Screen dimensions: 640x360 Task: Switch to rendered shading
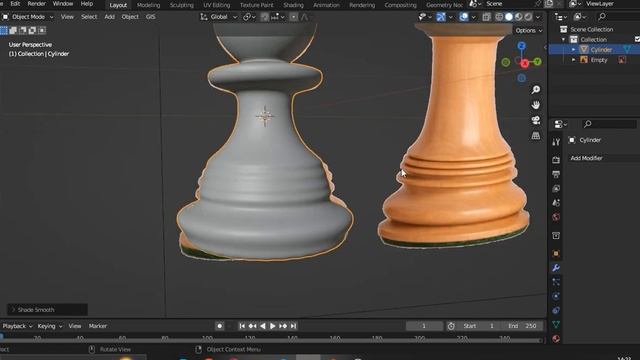pyautogui.click(x=528, y=17)
